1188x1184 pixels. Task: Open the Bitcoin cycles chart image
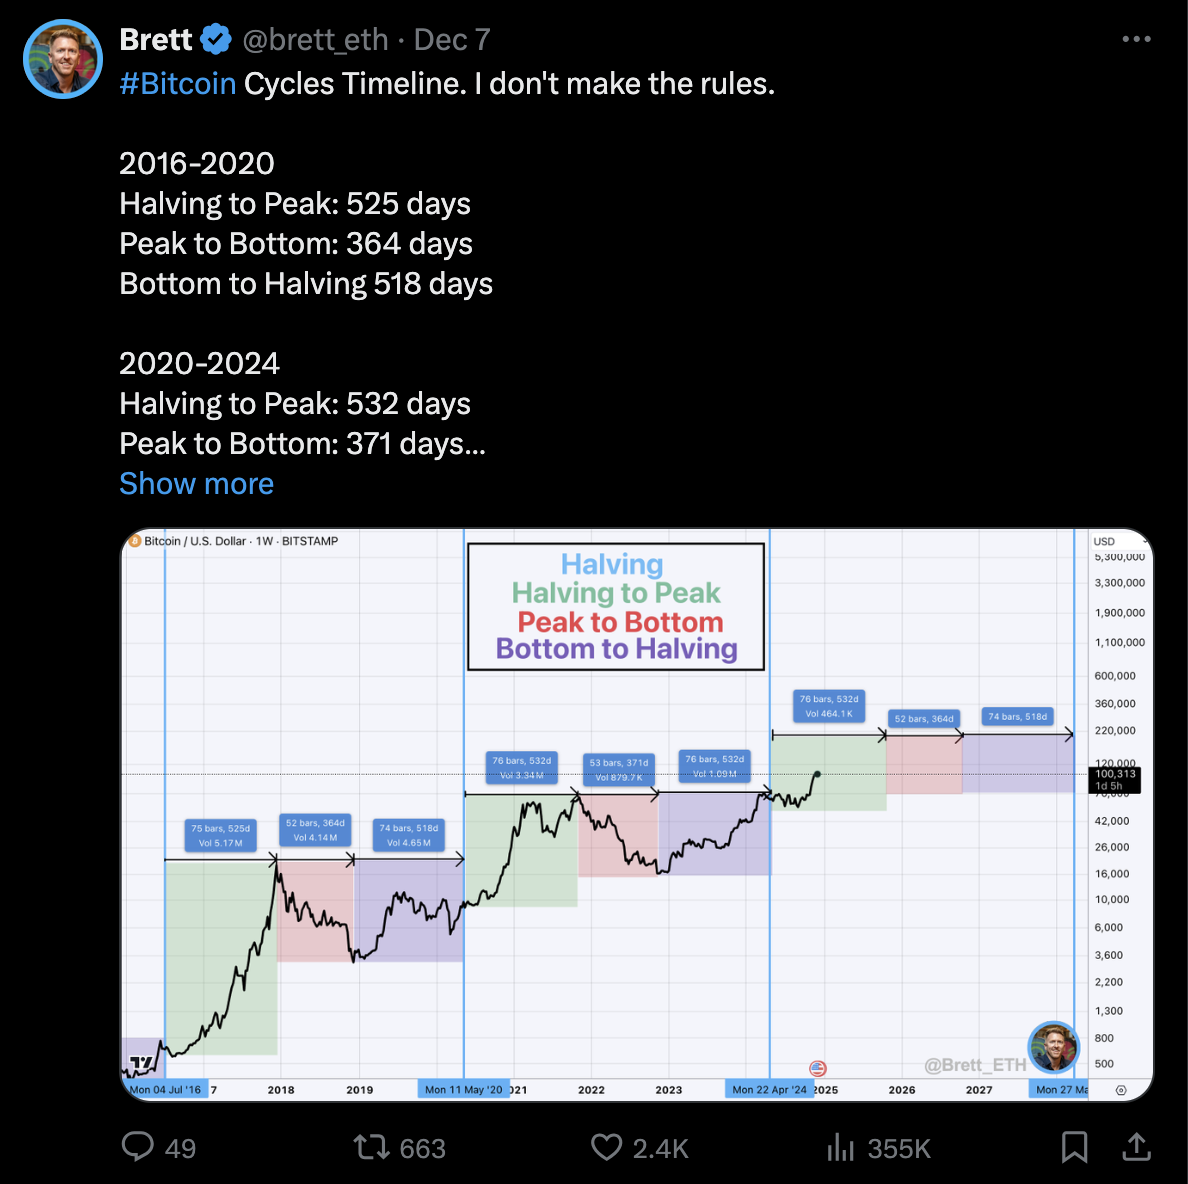click(637, 815)
